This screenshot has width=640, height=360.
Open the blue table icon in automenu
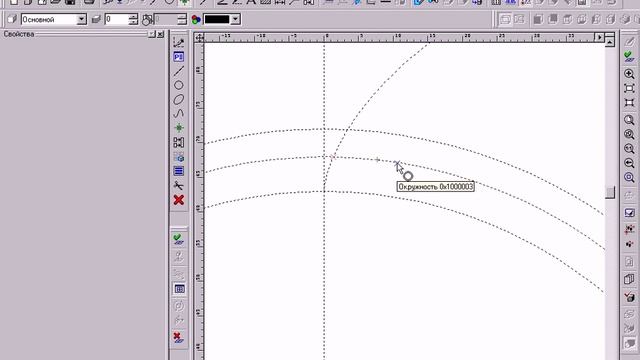179,289
